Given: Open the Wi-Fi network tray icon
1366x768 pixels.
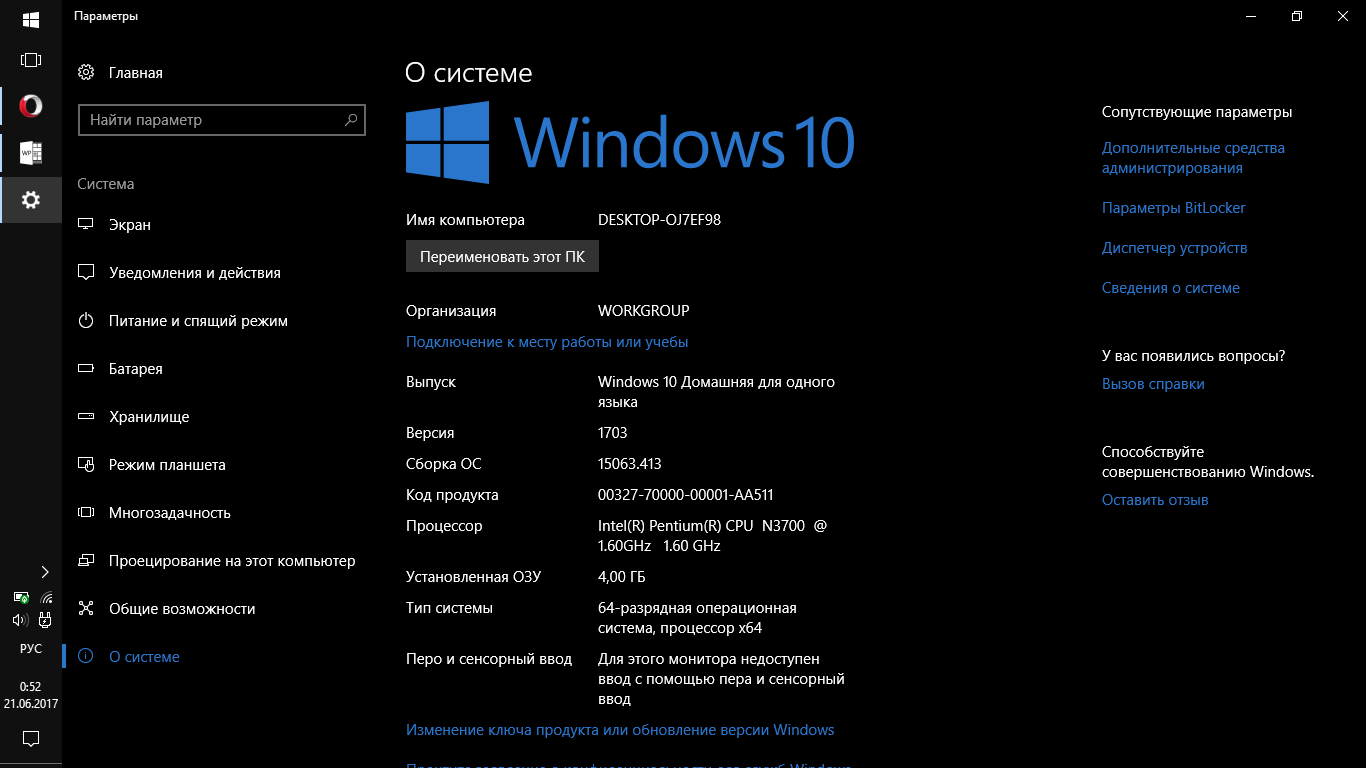Looking at the screenshot, I should [46, 598].
